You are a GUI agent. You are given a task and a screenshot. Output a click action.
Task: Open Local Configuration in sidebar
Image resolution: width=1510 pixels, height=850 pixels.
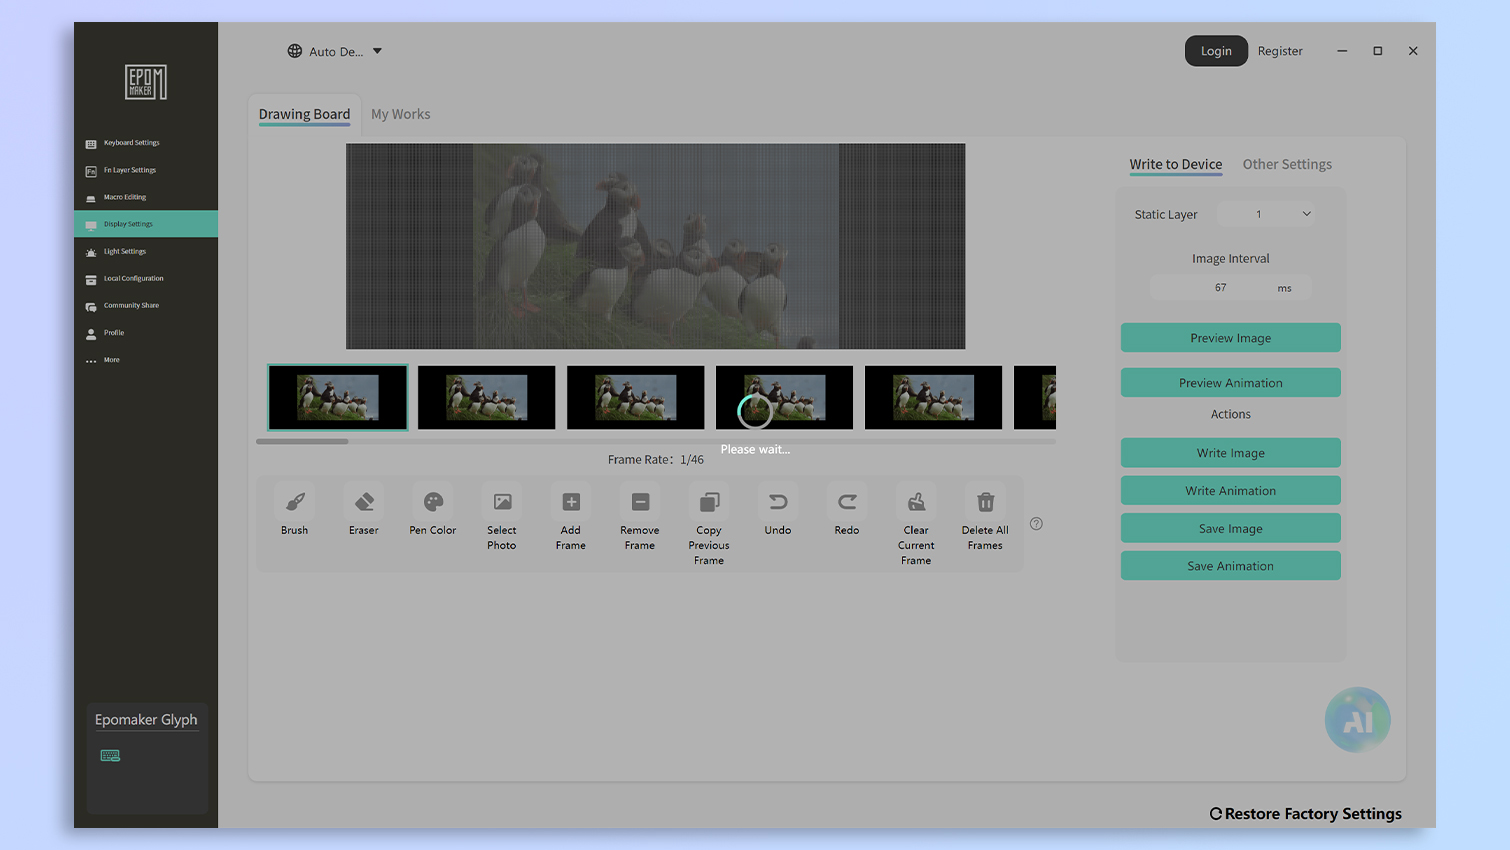click(146, 278)
